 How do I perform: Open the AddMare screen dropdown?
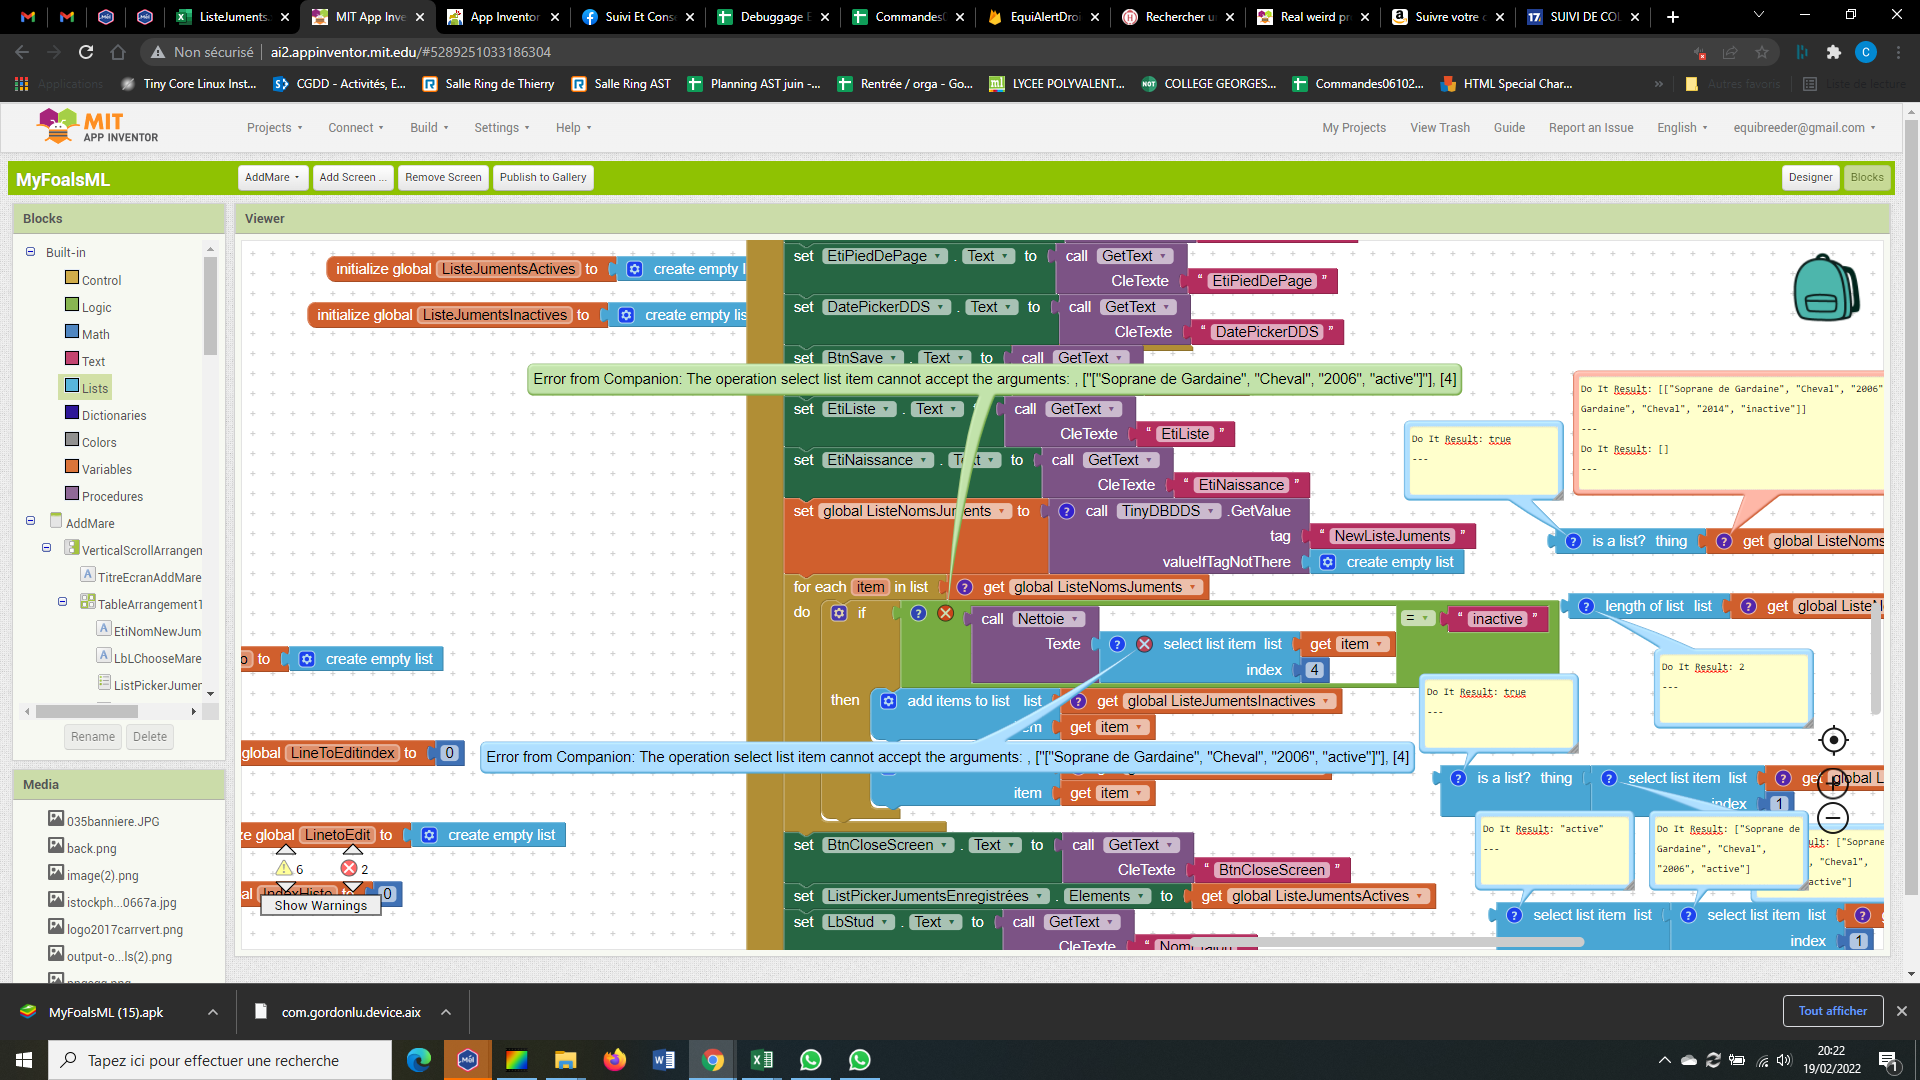coord(273,177)
